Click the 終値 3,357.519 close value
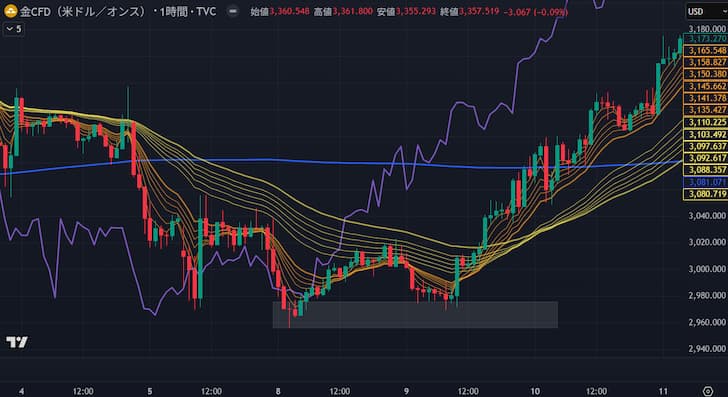This screenshot has width=728, height=397. click(469, 11)
